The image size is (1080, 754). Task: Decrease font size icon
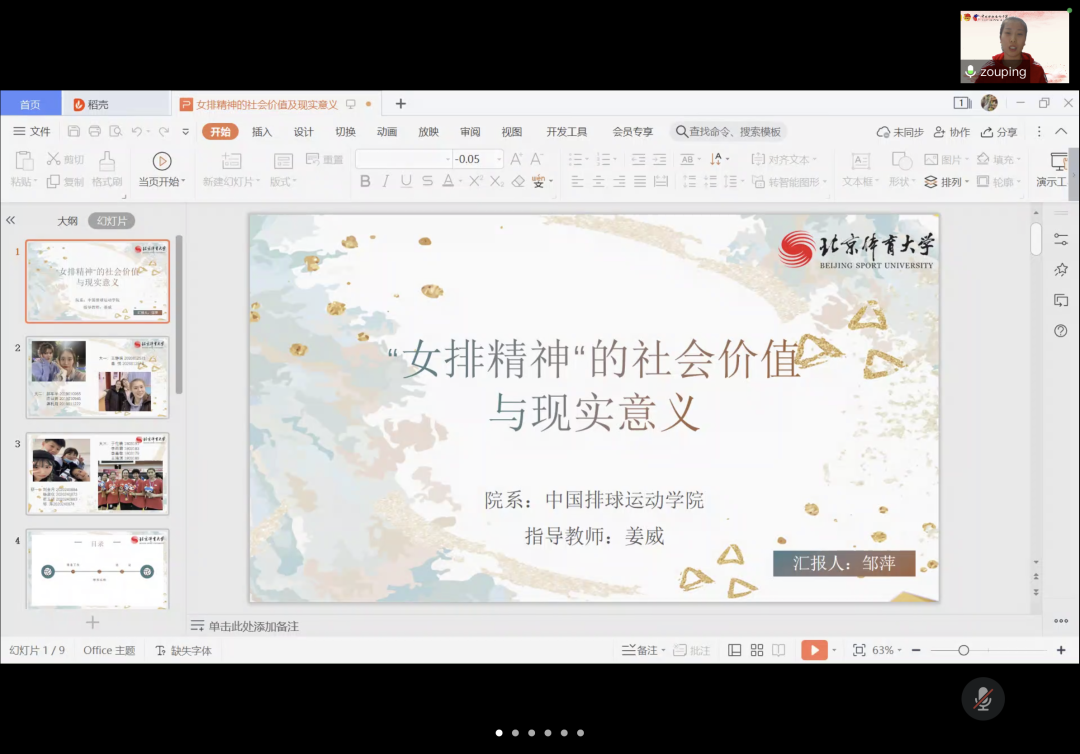click(x=537, y=159)
